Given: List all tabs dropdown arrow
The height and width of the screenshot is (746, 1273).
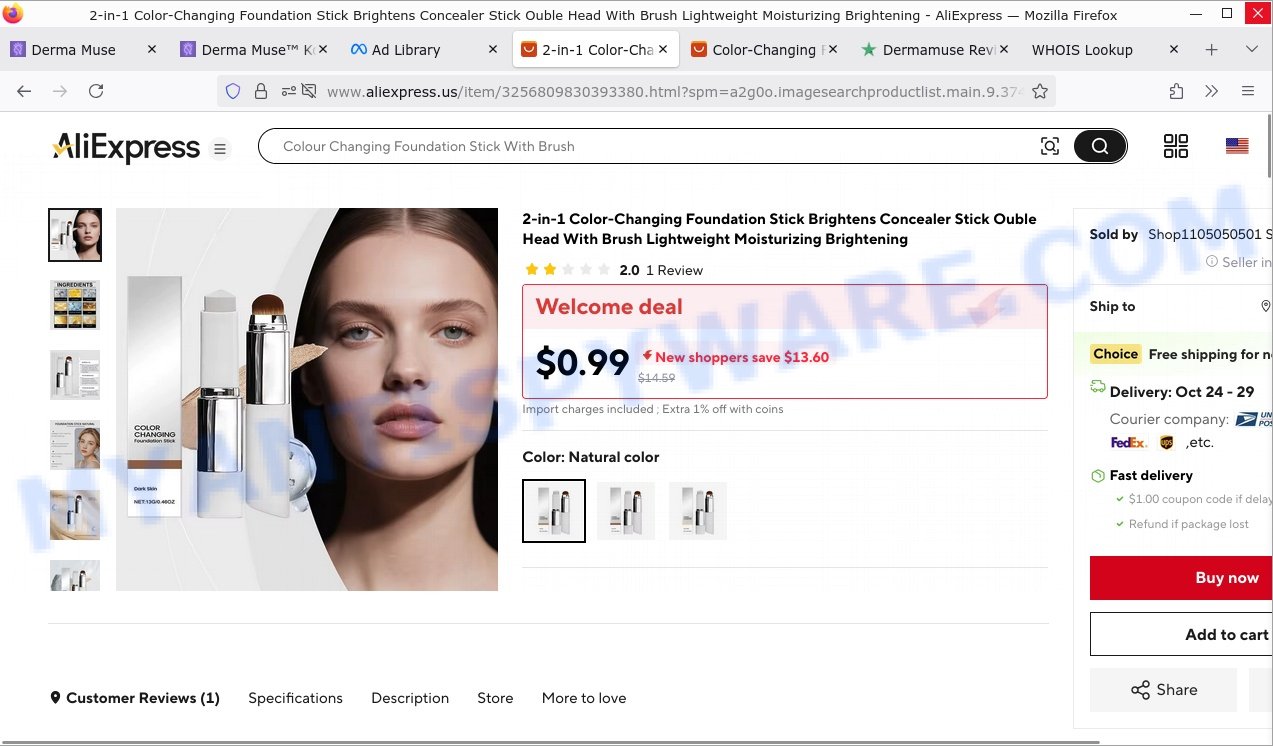Looking at the screenshot, I should point(1251,50).
